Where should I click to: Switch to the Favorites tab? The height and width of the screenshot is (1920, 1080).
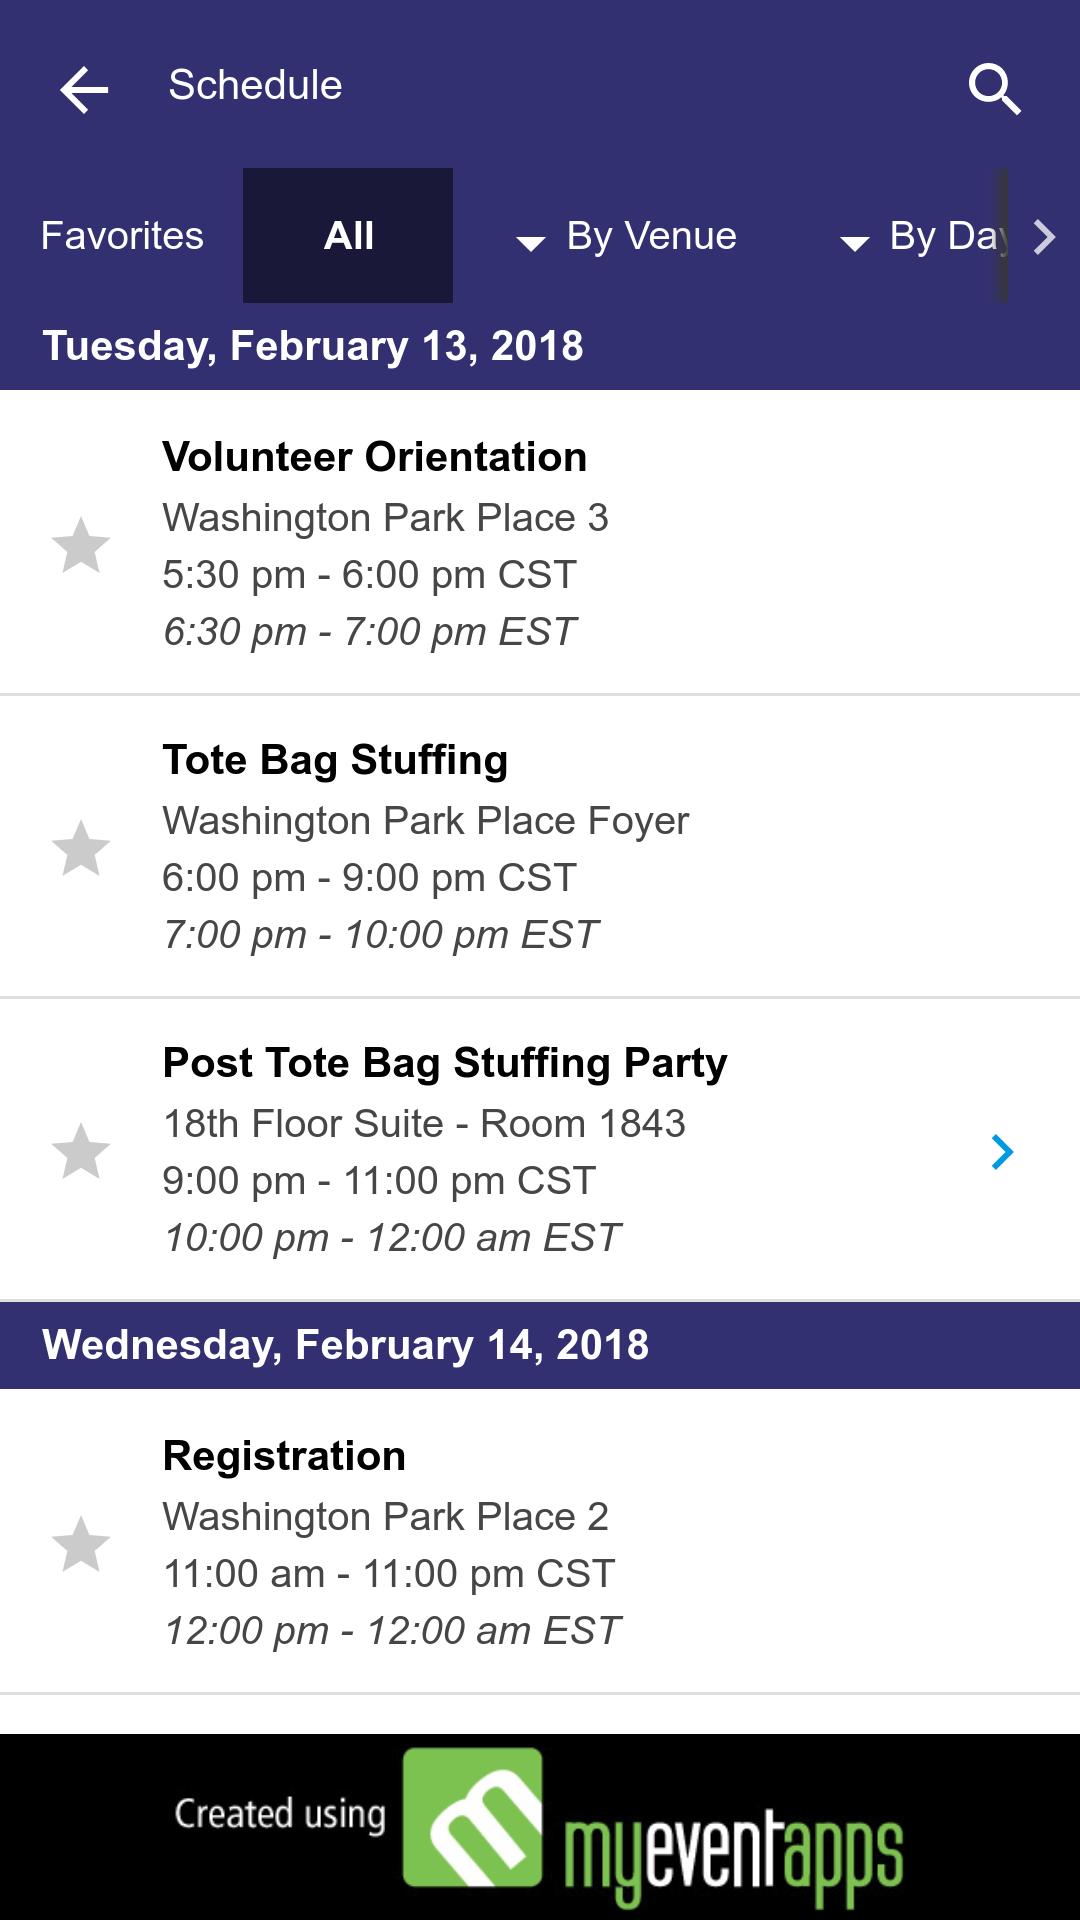click(122, 236)
